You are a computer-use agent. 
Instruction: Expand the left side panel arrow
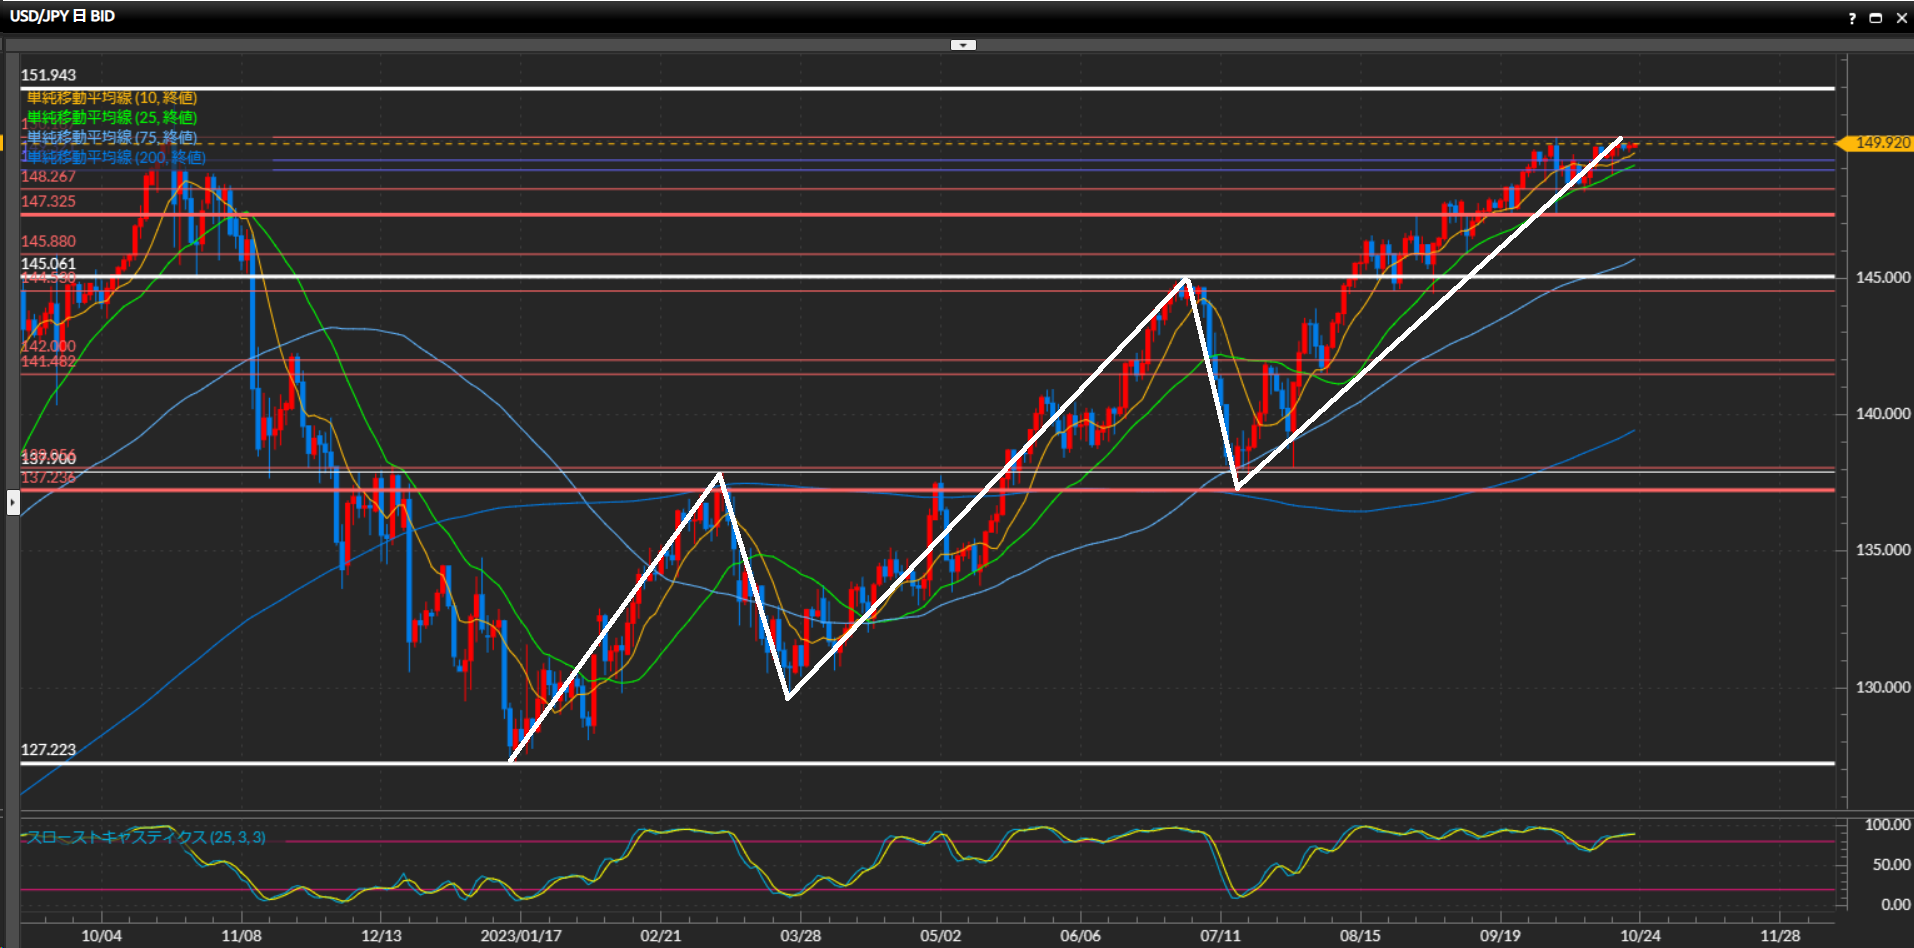coord(13,502)
